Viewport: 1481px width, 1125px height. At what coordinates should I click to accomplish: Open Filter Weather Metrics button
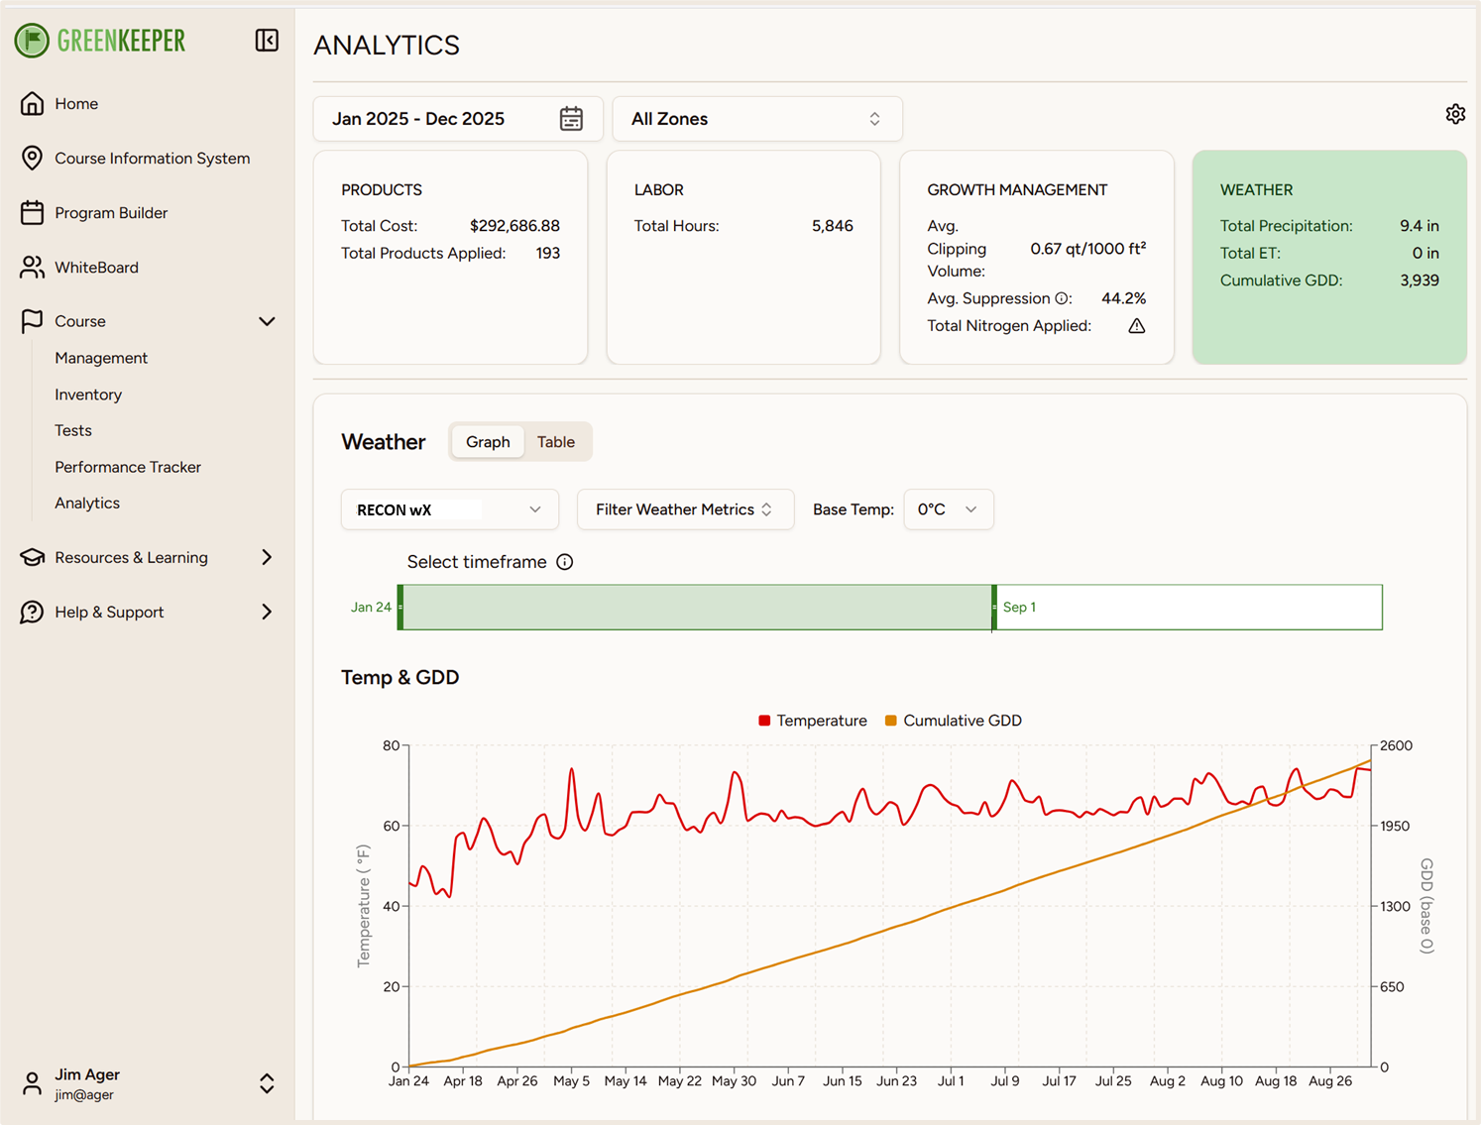pos(685,510)
